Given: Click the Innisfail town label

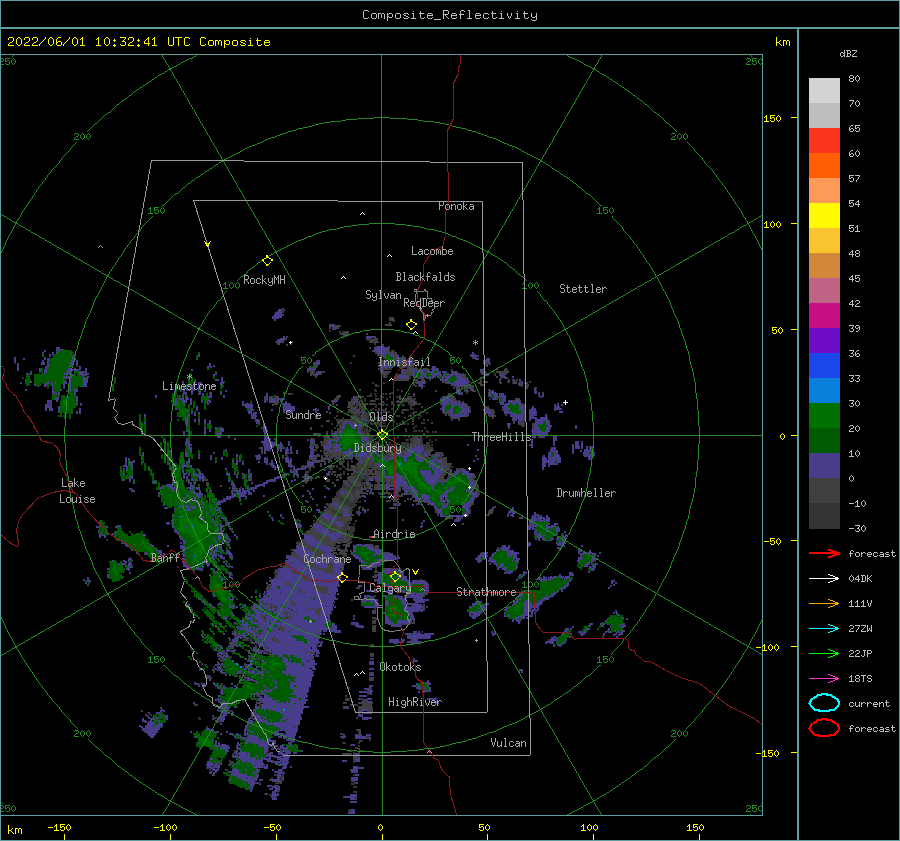Looking at the screenshot, I should tap(404, 362).
